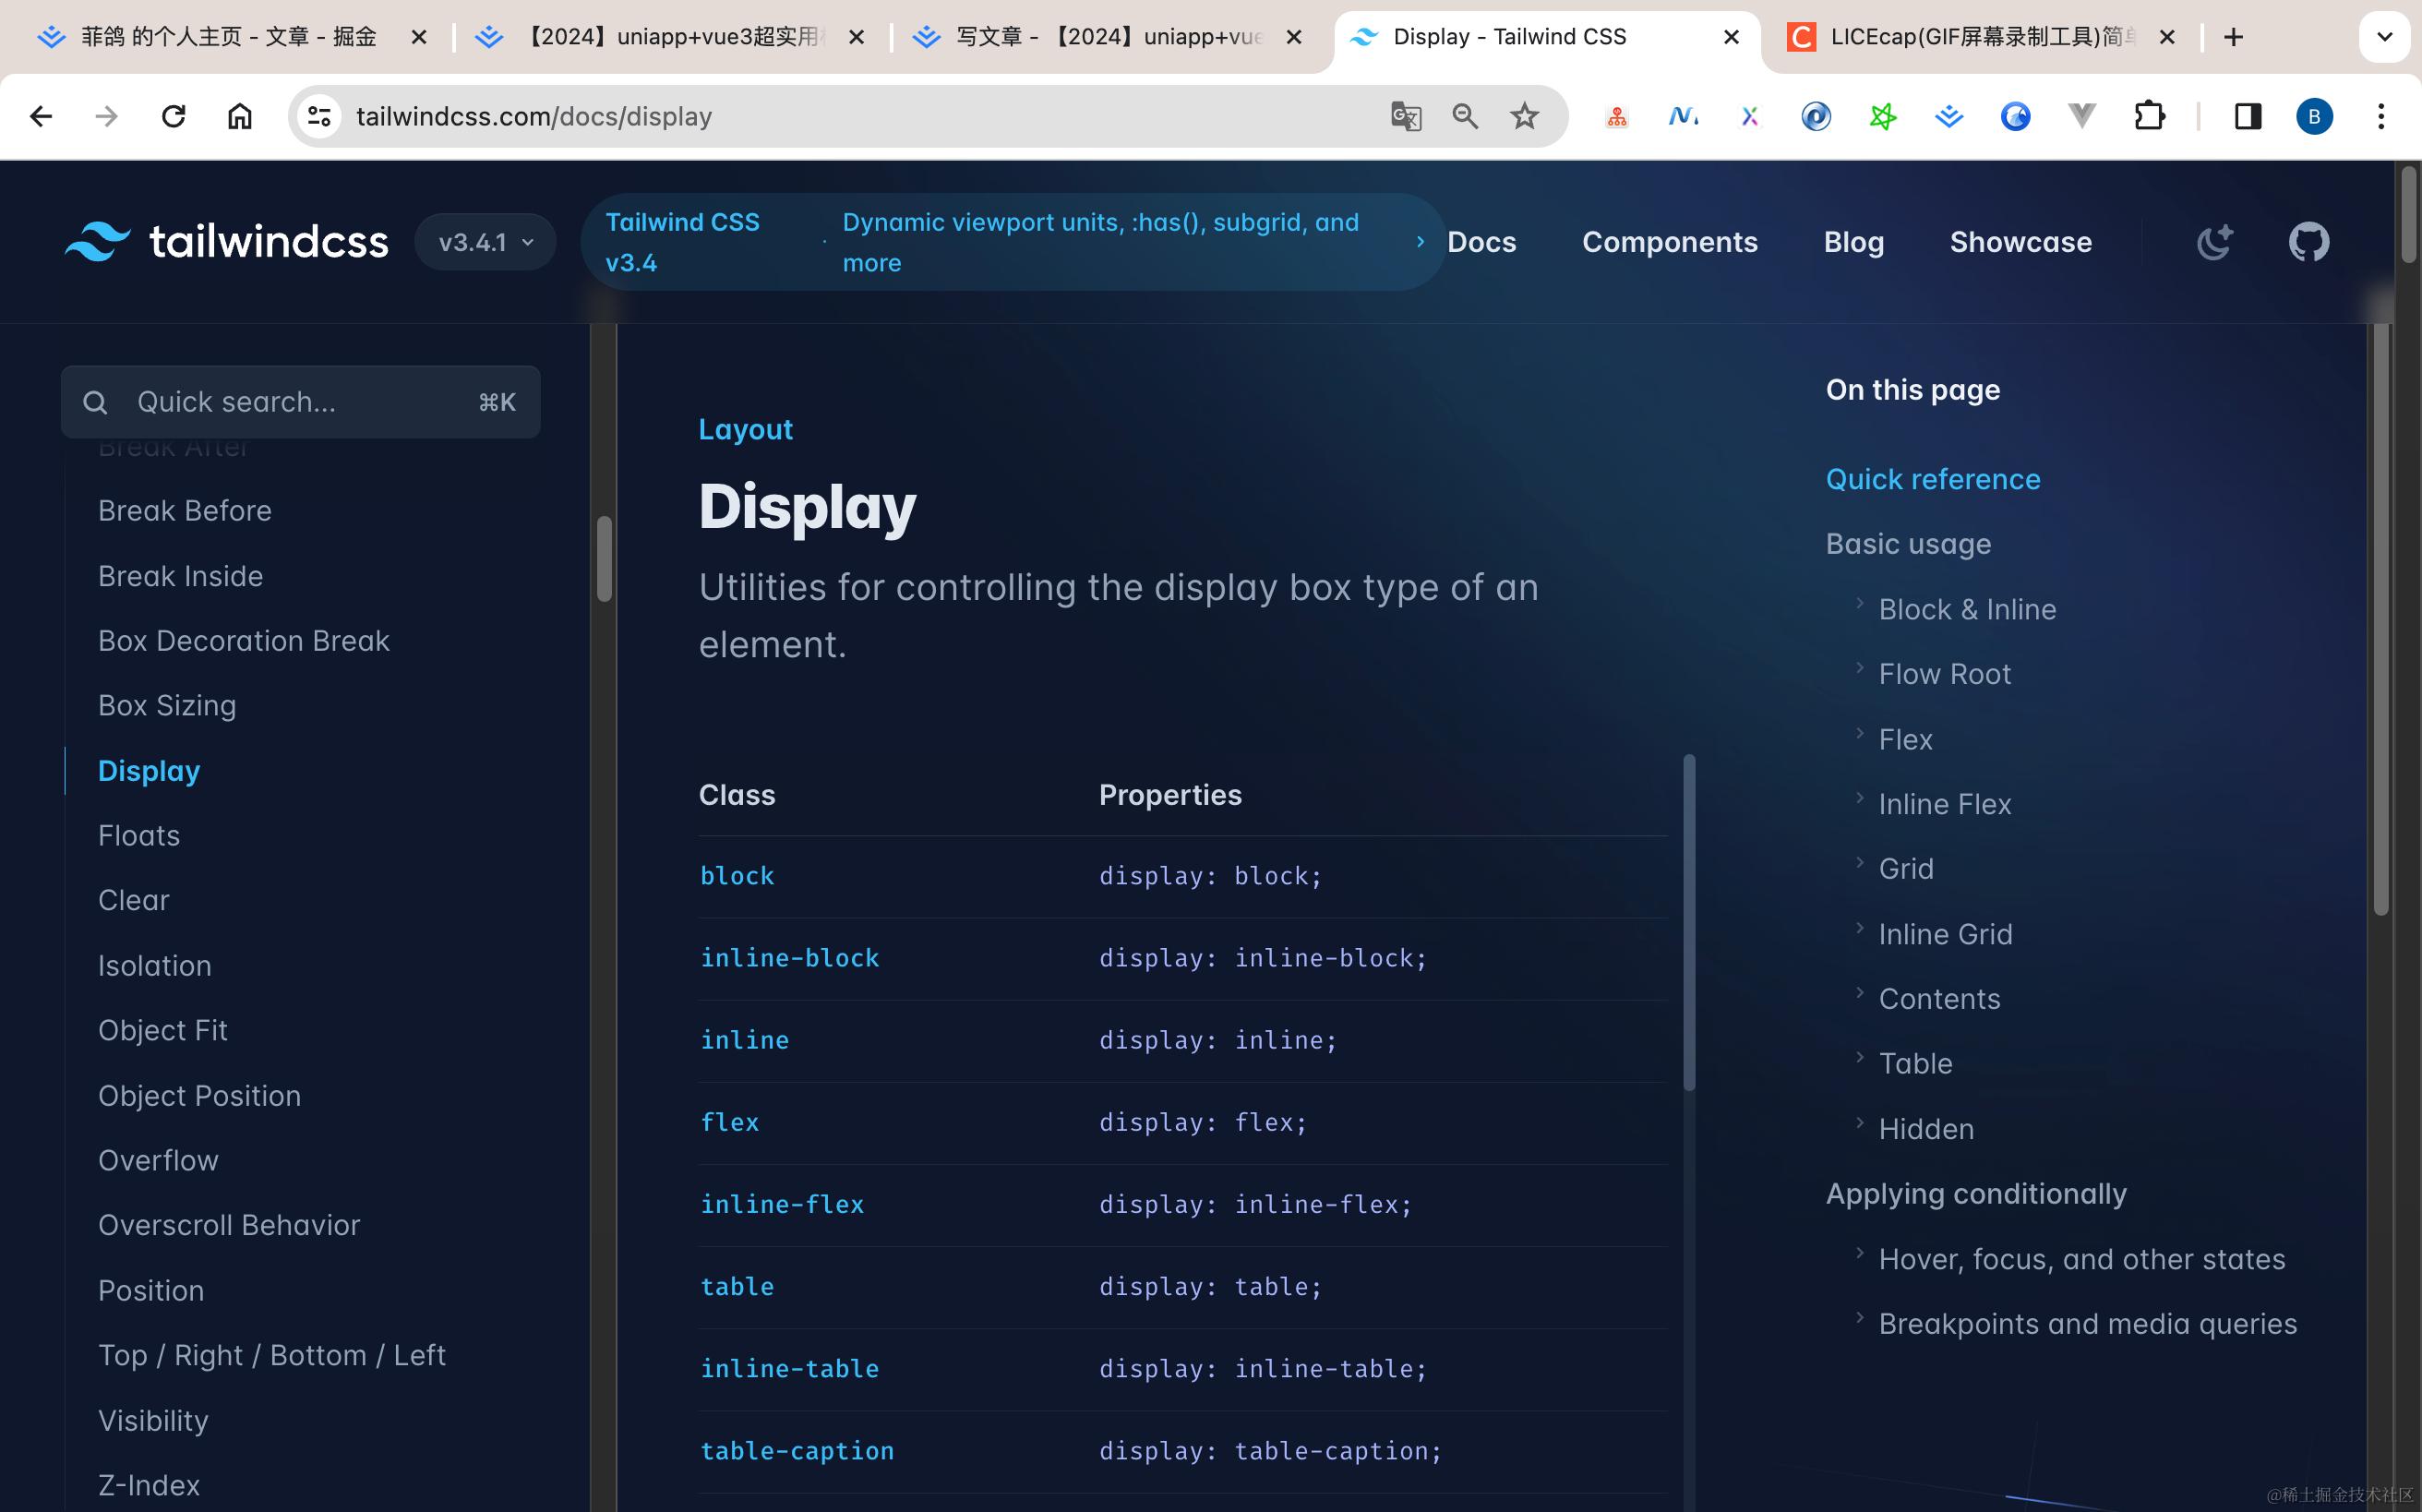Toggle the browser side panel
2422x1512 pixels.
click(x=2247, y=117)
